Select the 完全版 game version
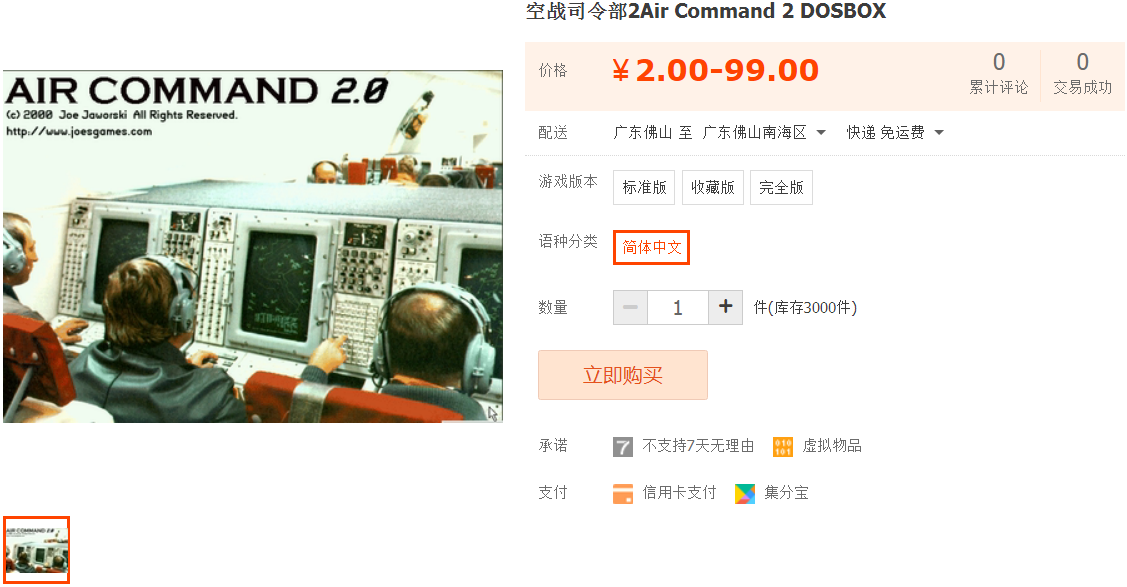Screen dimensions: 1127x587 coord(781,188)
